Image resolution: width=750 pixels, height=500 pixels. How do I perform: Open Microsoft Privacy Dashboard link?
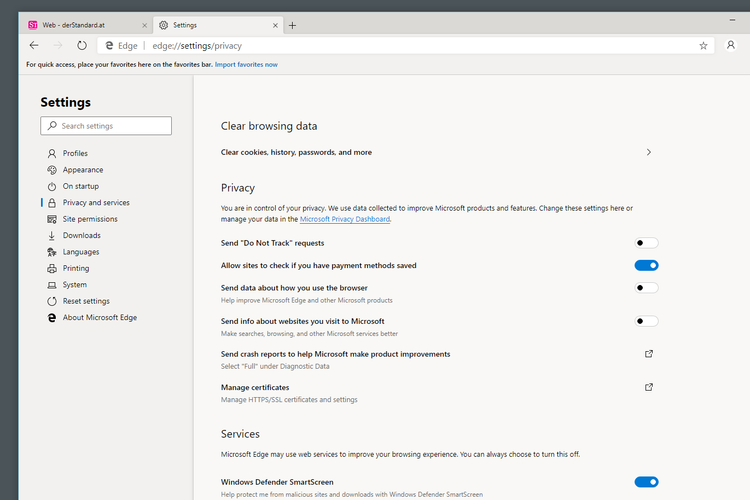pyautogui.click(x=345, y=219)
